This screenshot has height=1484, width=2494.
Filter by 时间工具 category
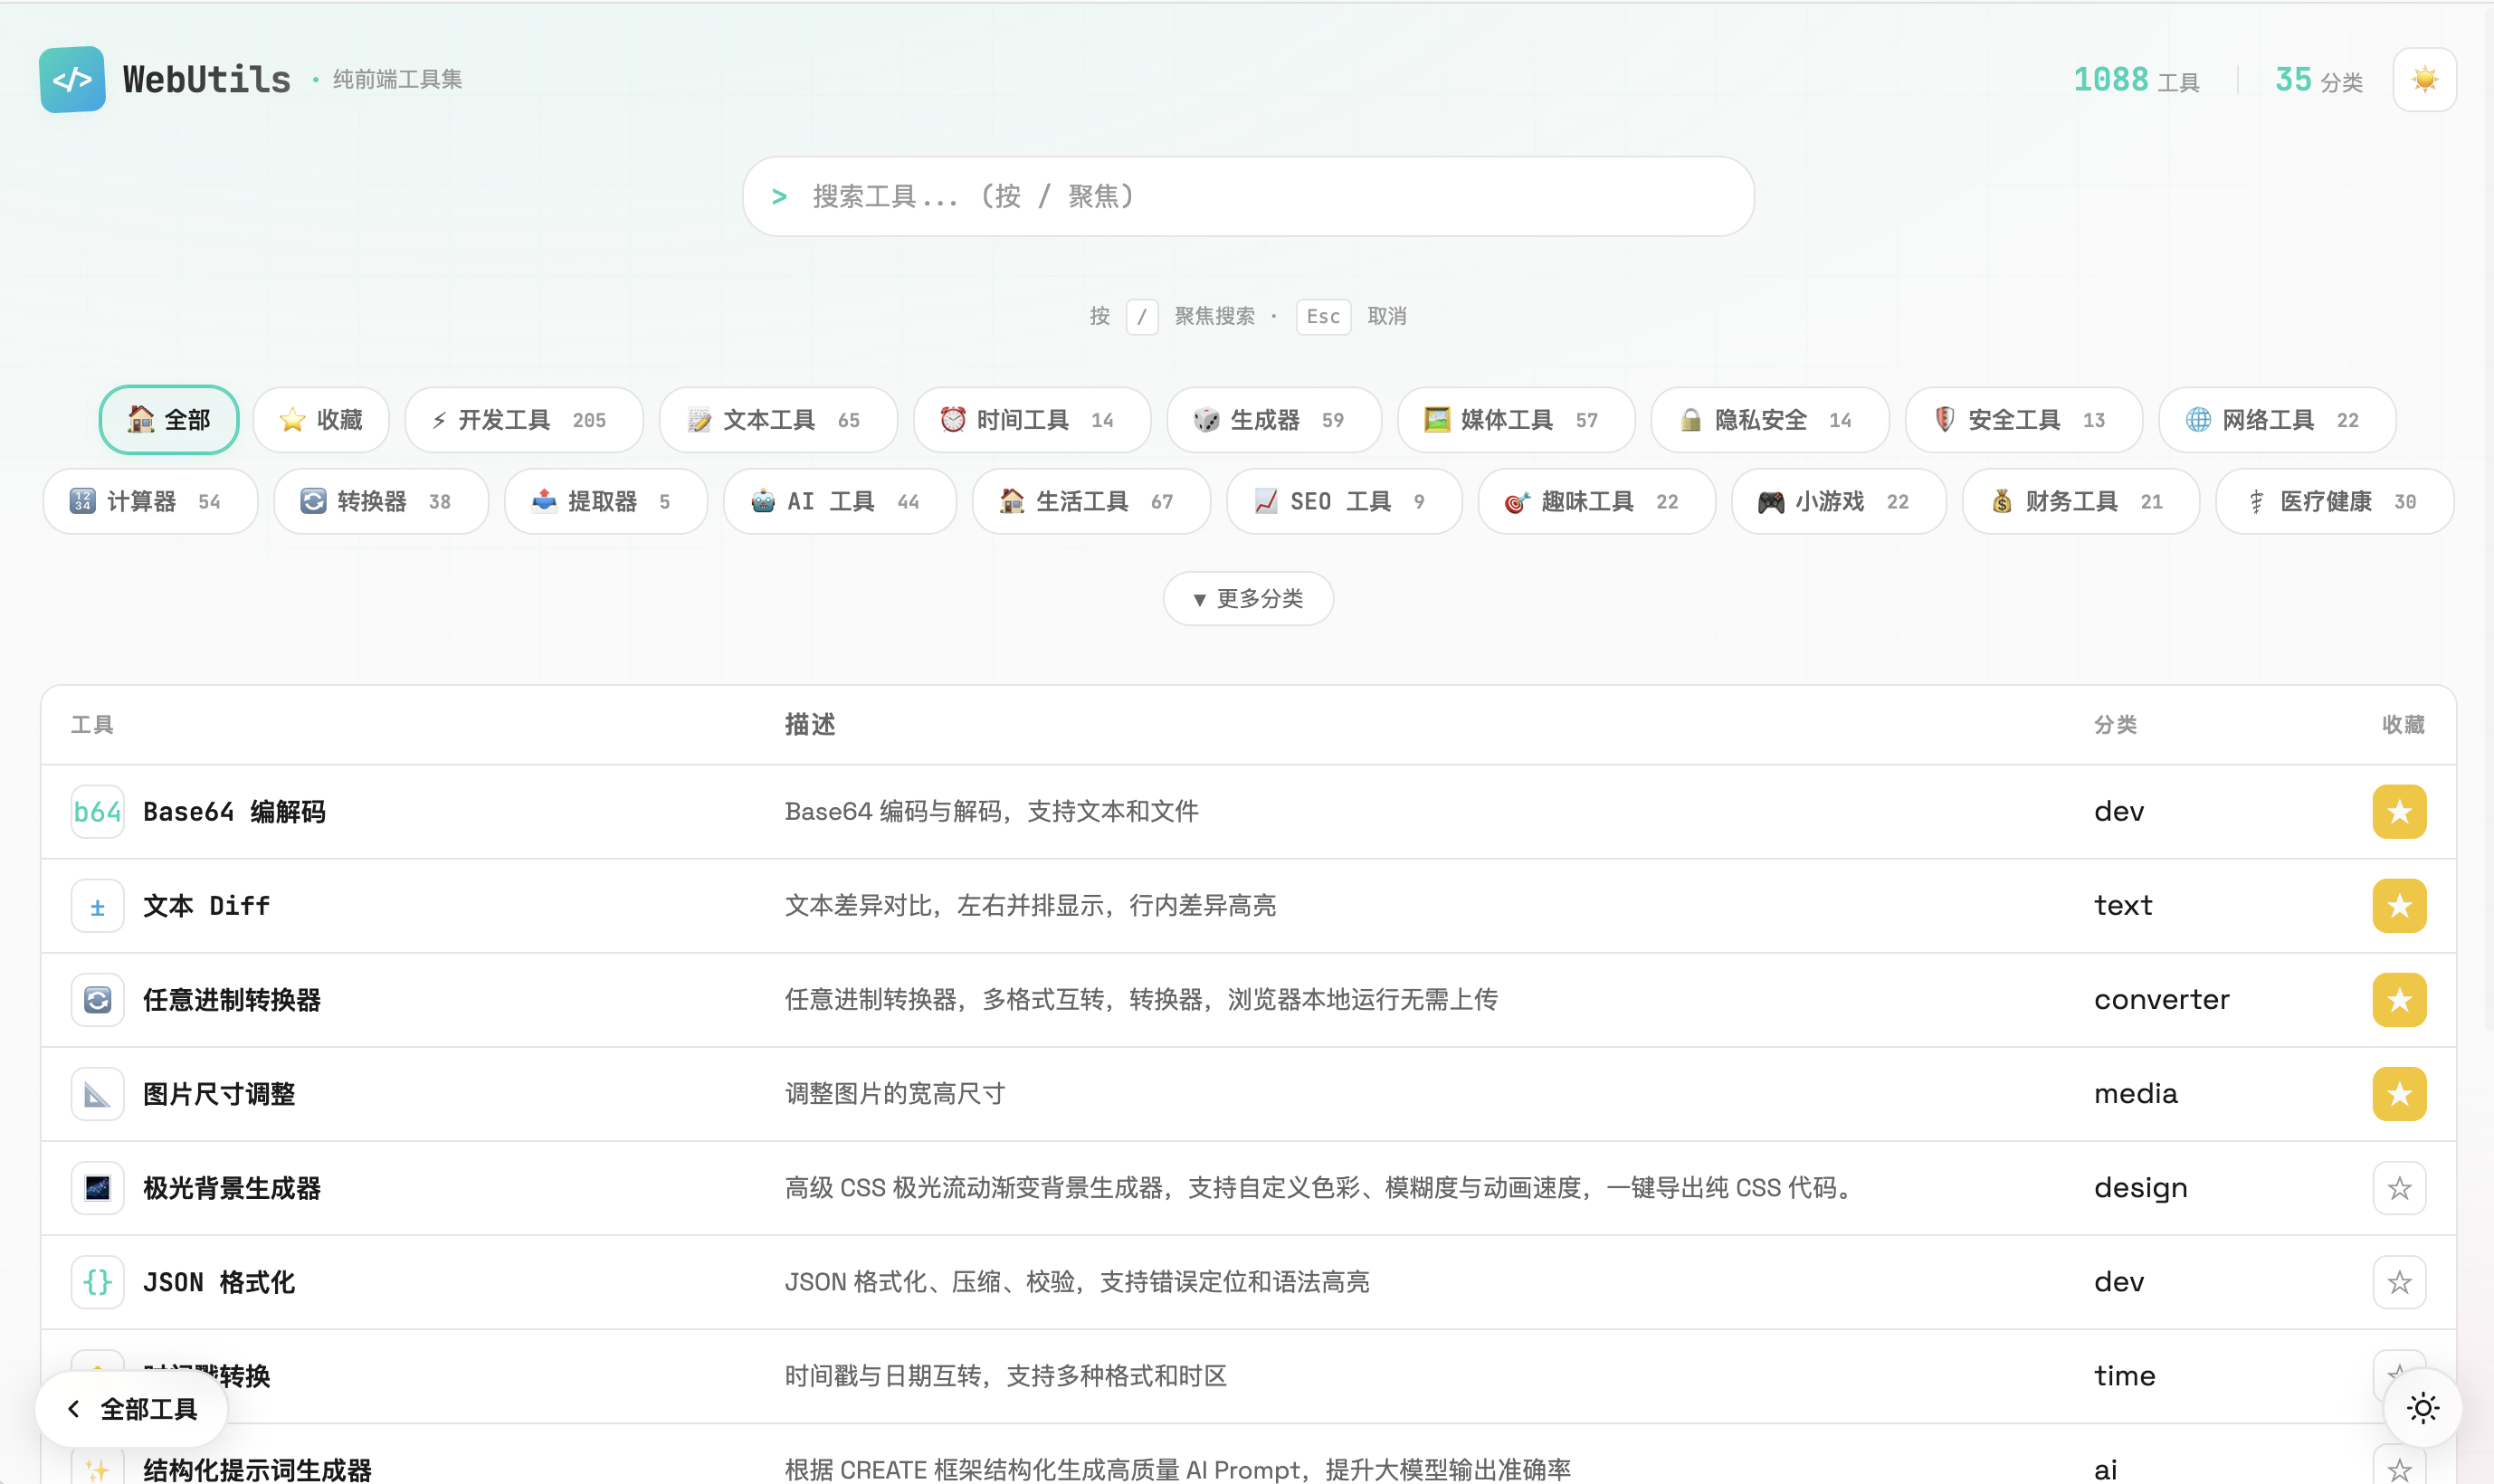click(x=1032, y=420)
